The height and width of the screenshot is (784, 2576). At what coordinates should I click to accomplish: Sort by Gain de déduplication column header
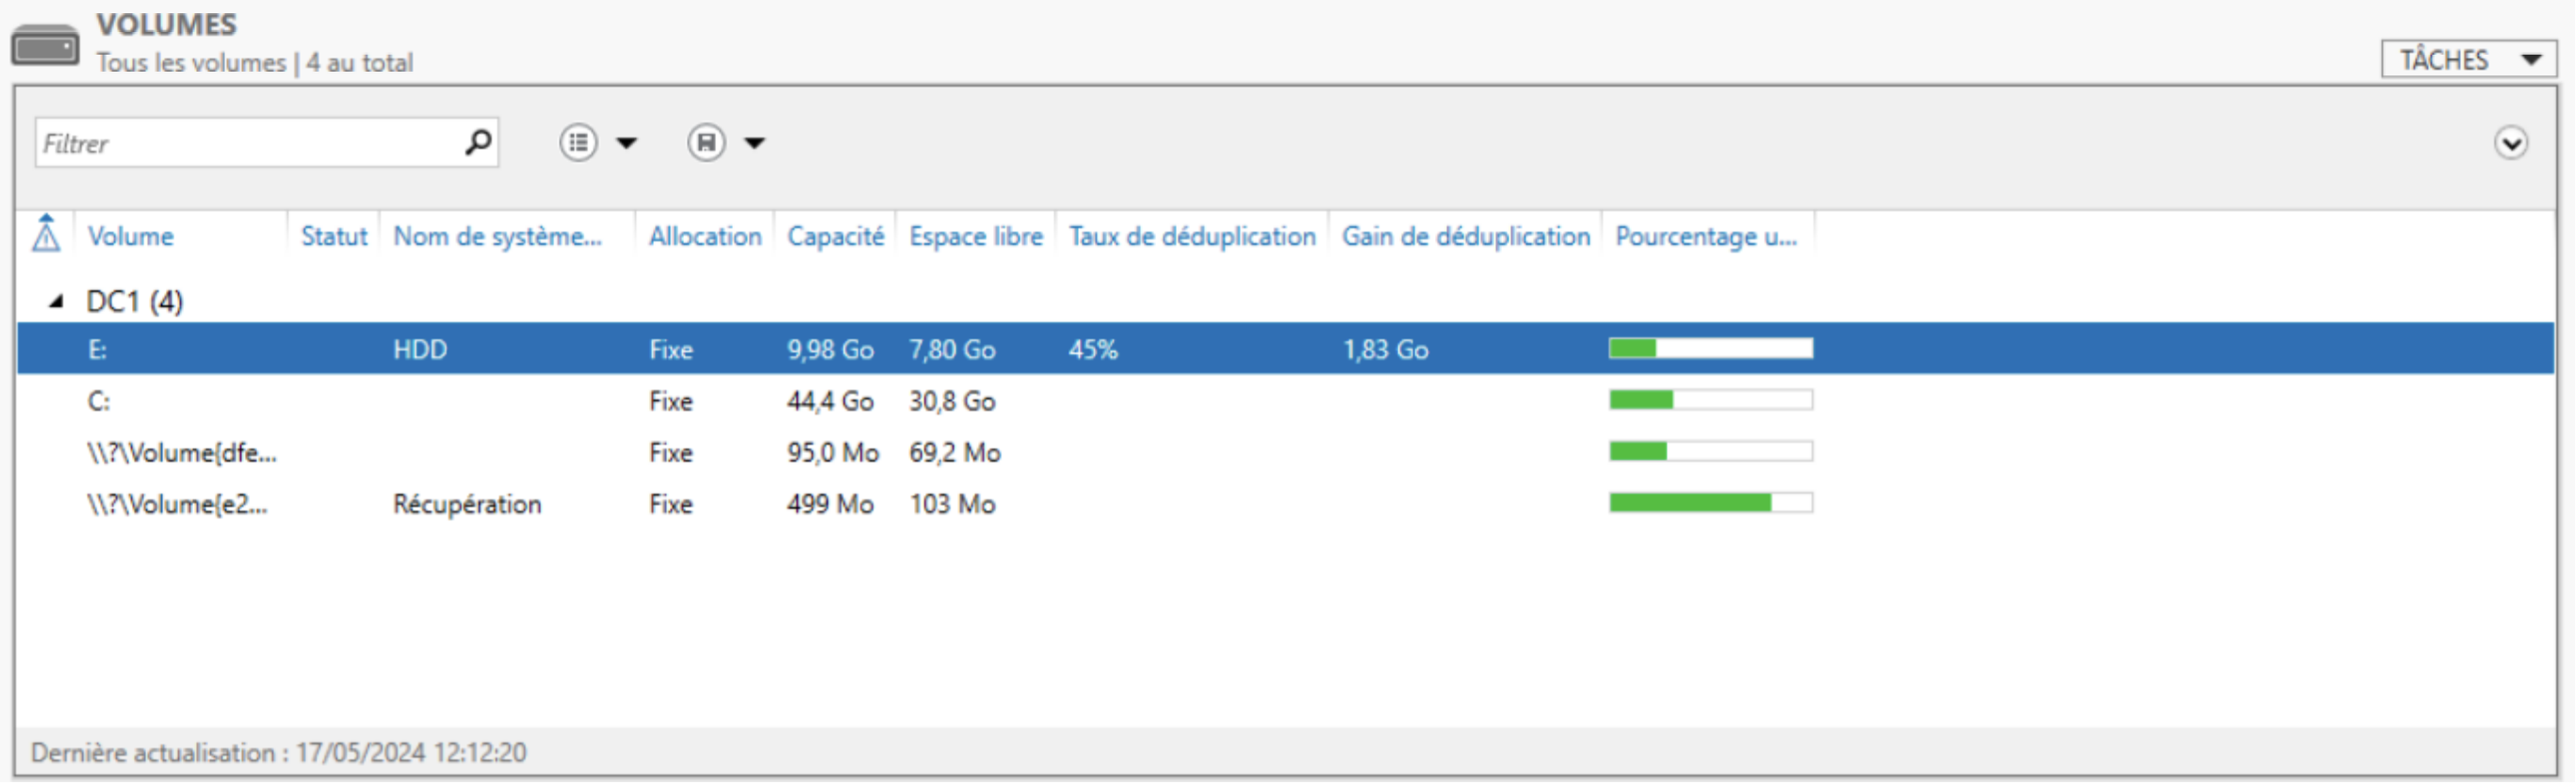pos(1466,237)
